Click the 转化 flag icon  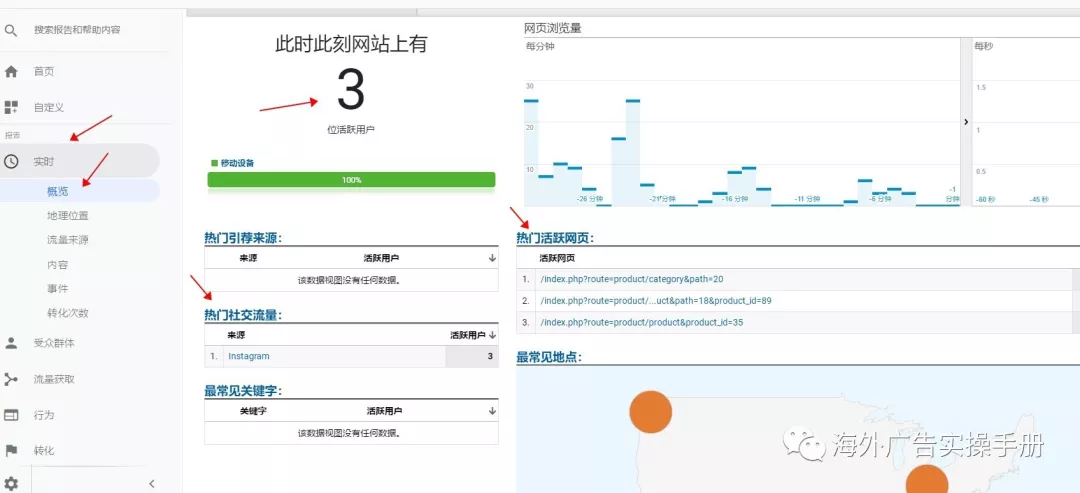click(x=11, y=451)
